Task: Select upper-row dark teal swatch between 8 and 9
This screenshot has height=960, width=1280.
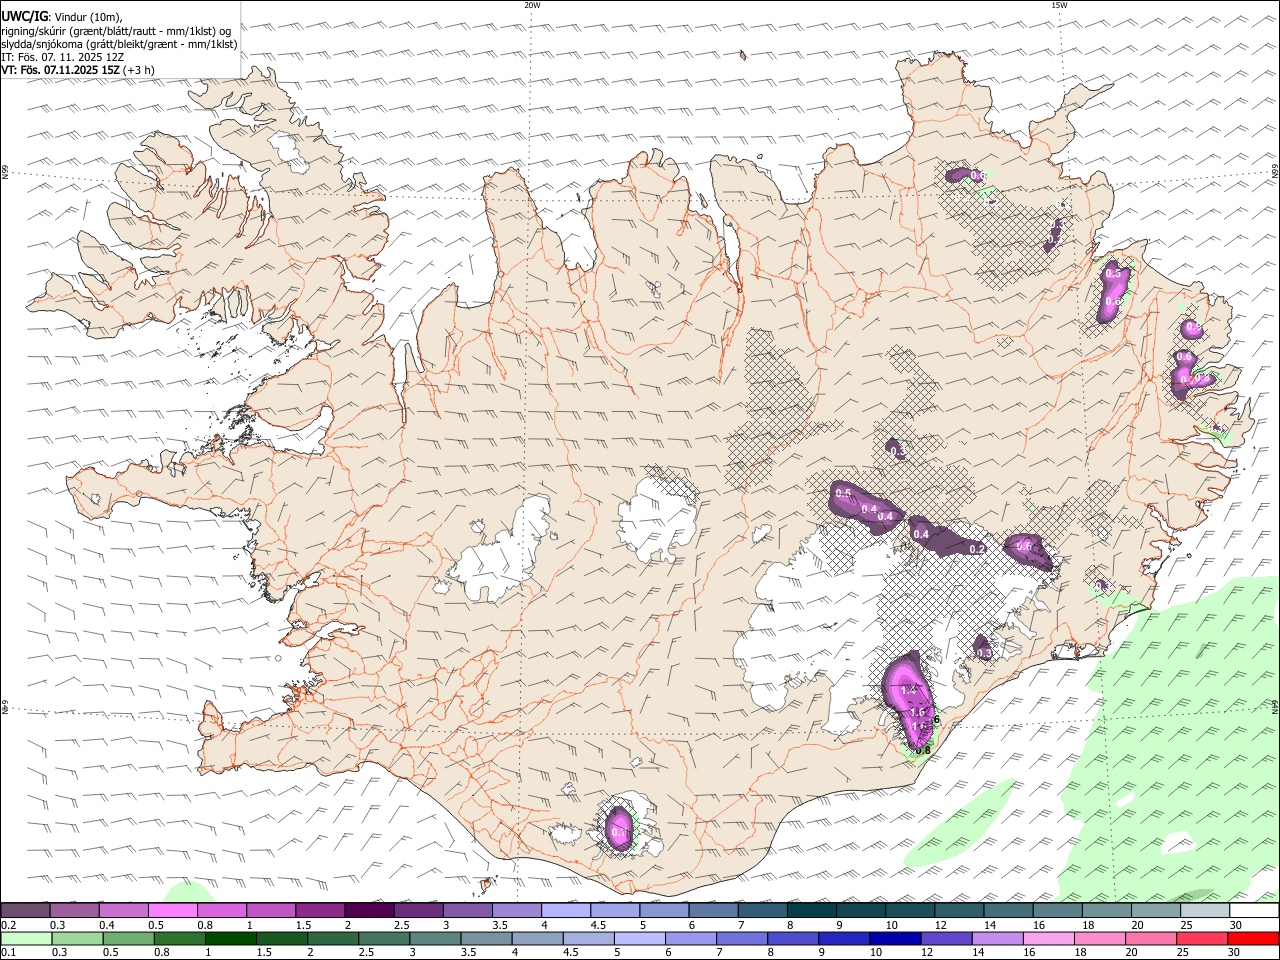Action: pyautogui.click(x=812, y=911)
